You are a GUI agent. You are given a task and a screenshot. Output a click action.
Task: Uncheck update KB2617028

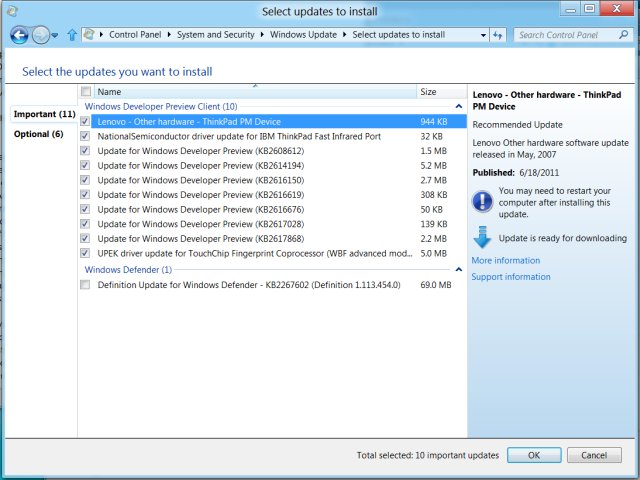pos(85,224)
